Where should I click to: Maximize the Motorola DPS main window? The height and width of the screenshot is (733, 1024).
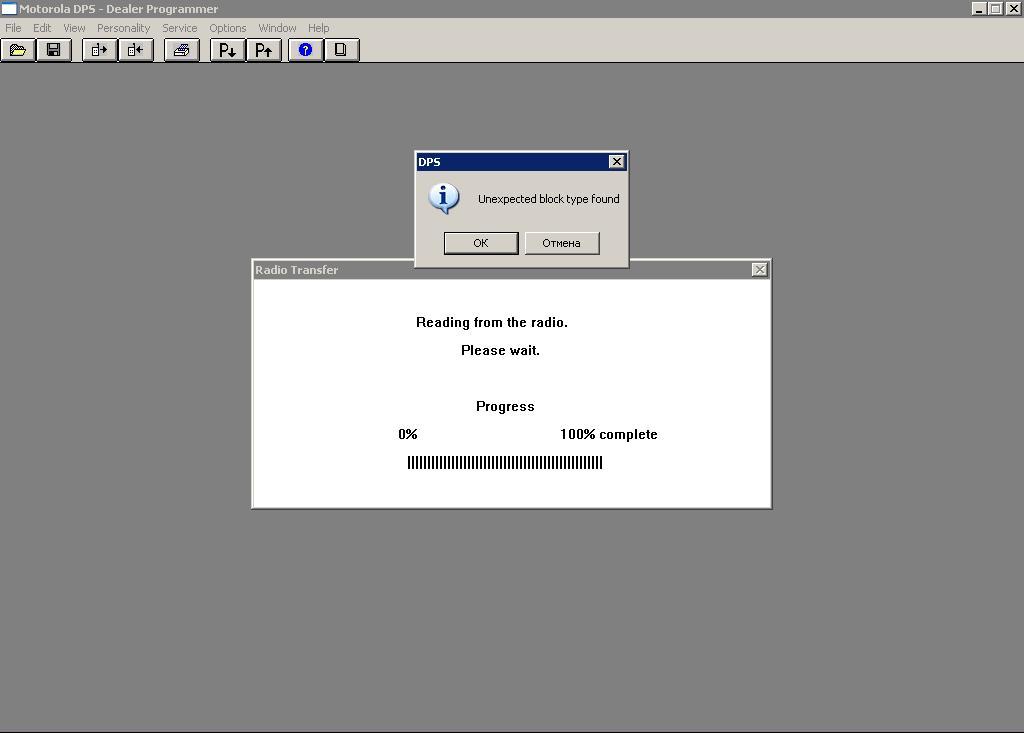point(995,8)
